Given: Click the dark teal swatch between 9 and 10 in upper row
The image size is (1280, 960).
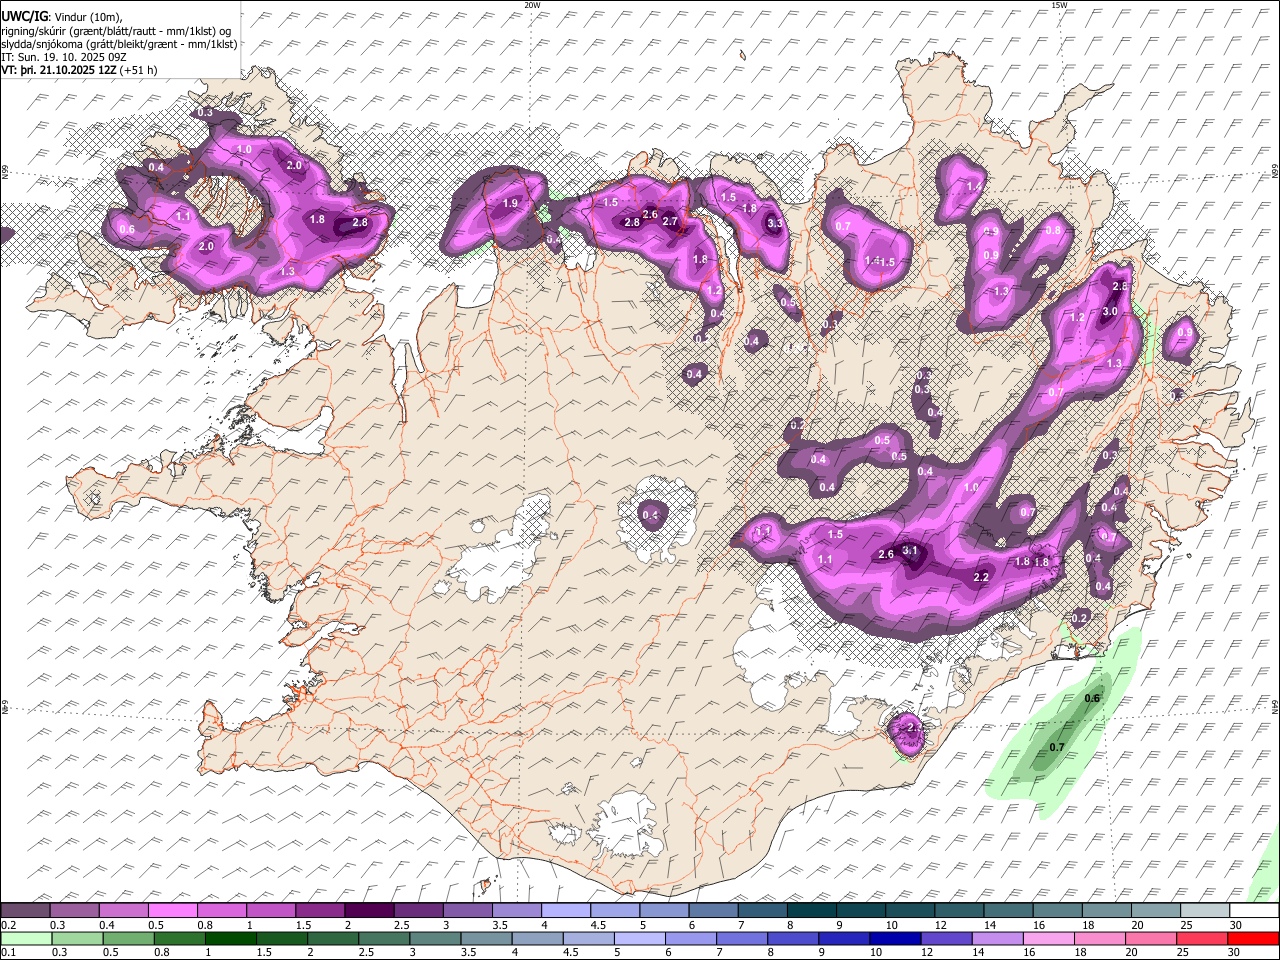Looking at the screenshot, I should [859, 910].
